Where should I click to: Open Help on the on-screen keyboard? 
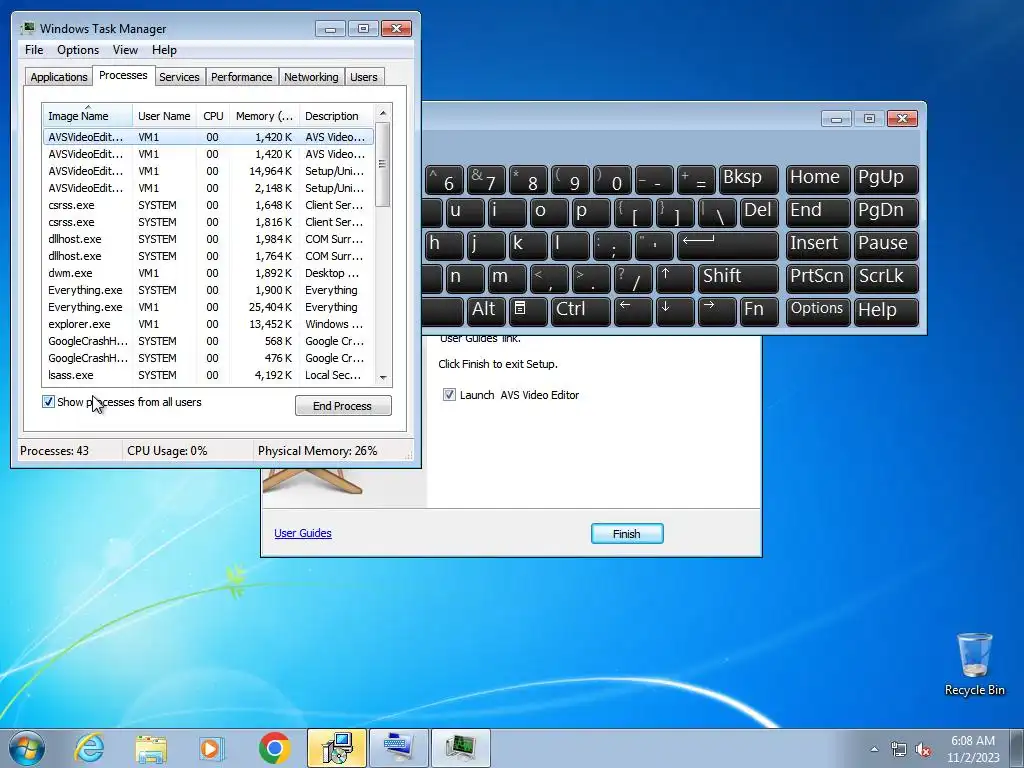click(x=886, y=312)
